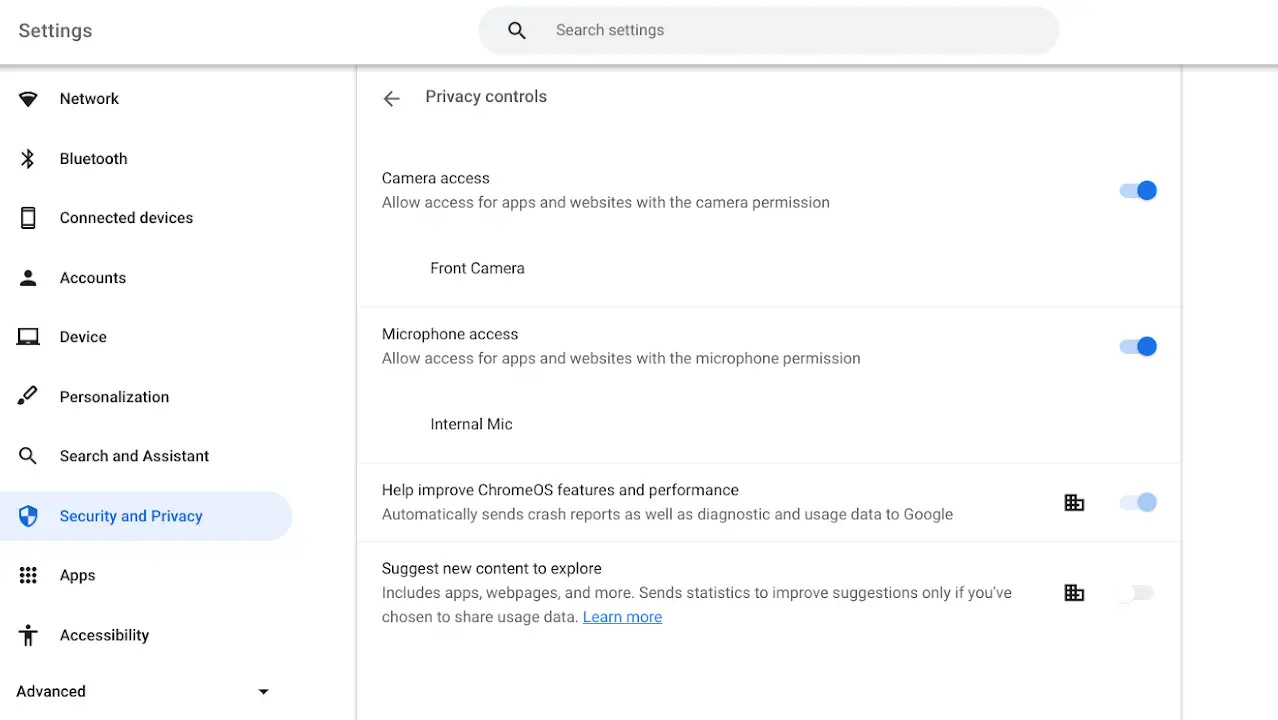Go to Accounts settings
The width and height of the screenshot is (1278, 720).
coord(146,278)
